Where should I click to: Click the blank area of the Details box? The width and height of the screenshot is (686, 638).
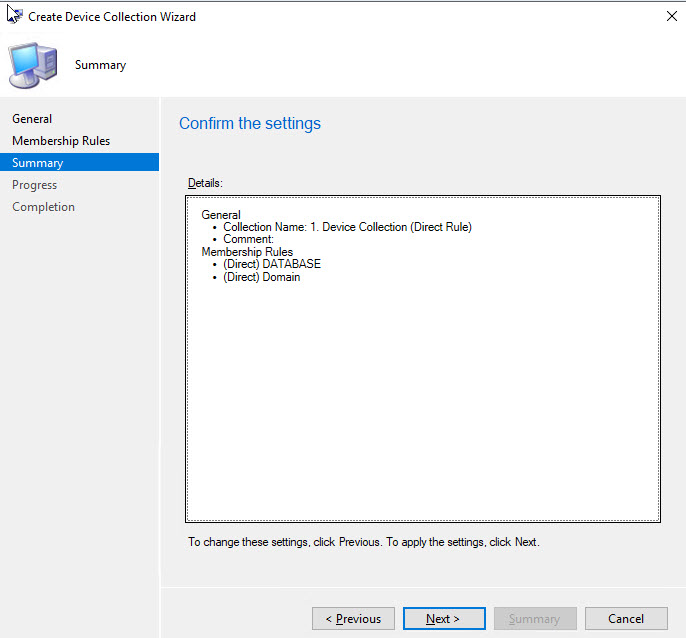(x=422, y=400)
